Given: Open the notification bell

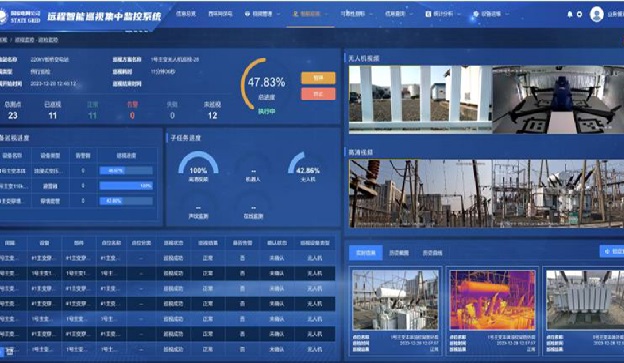Looking at the screenshot, I should click(569, 14).
